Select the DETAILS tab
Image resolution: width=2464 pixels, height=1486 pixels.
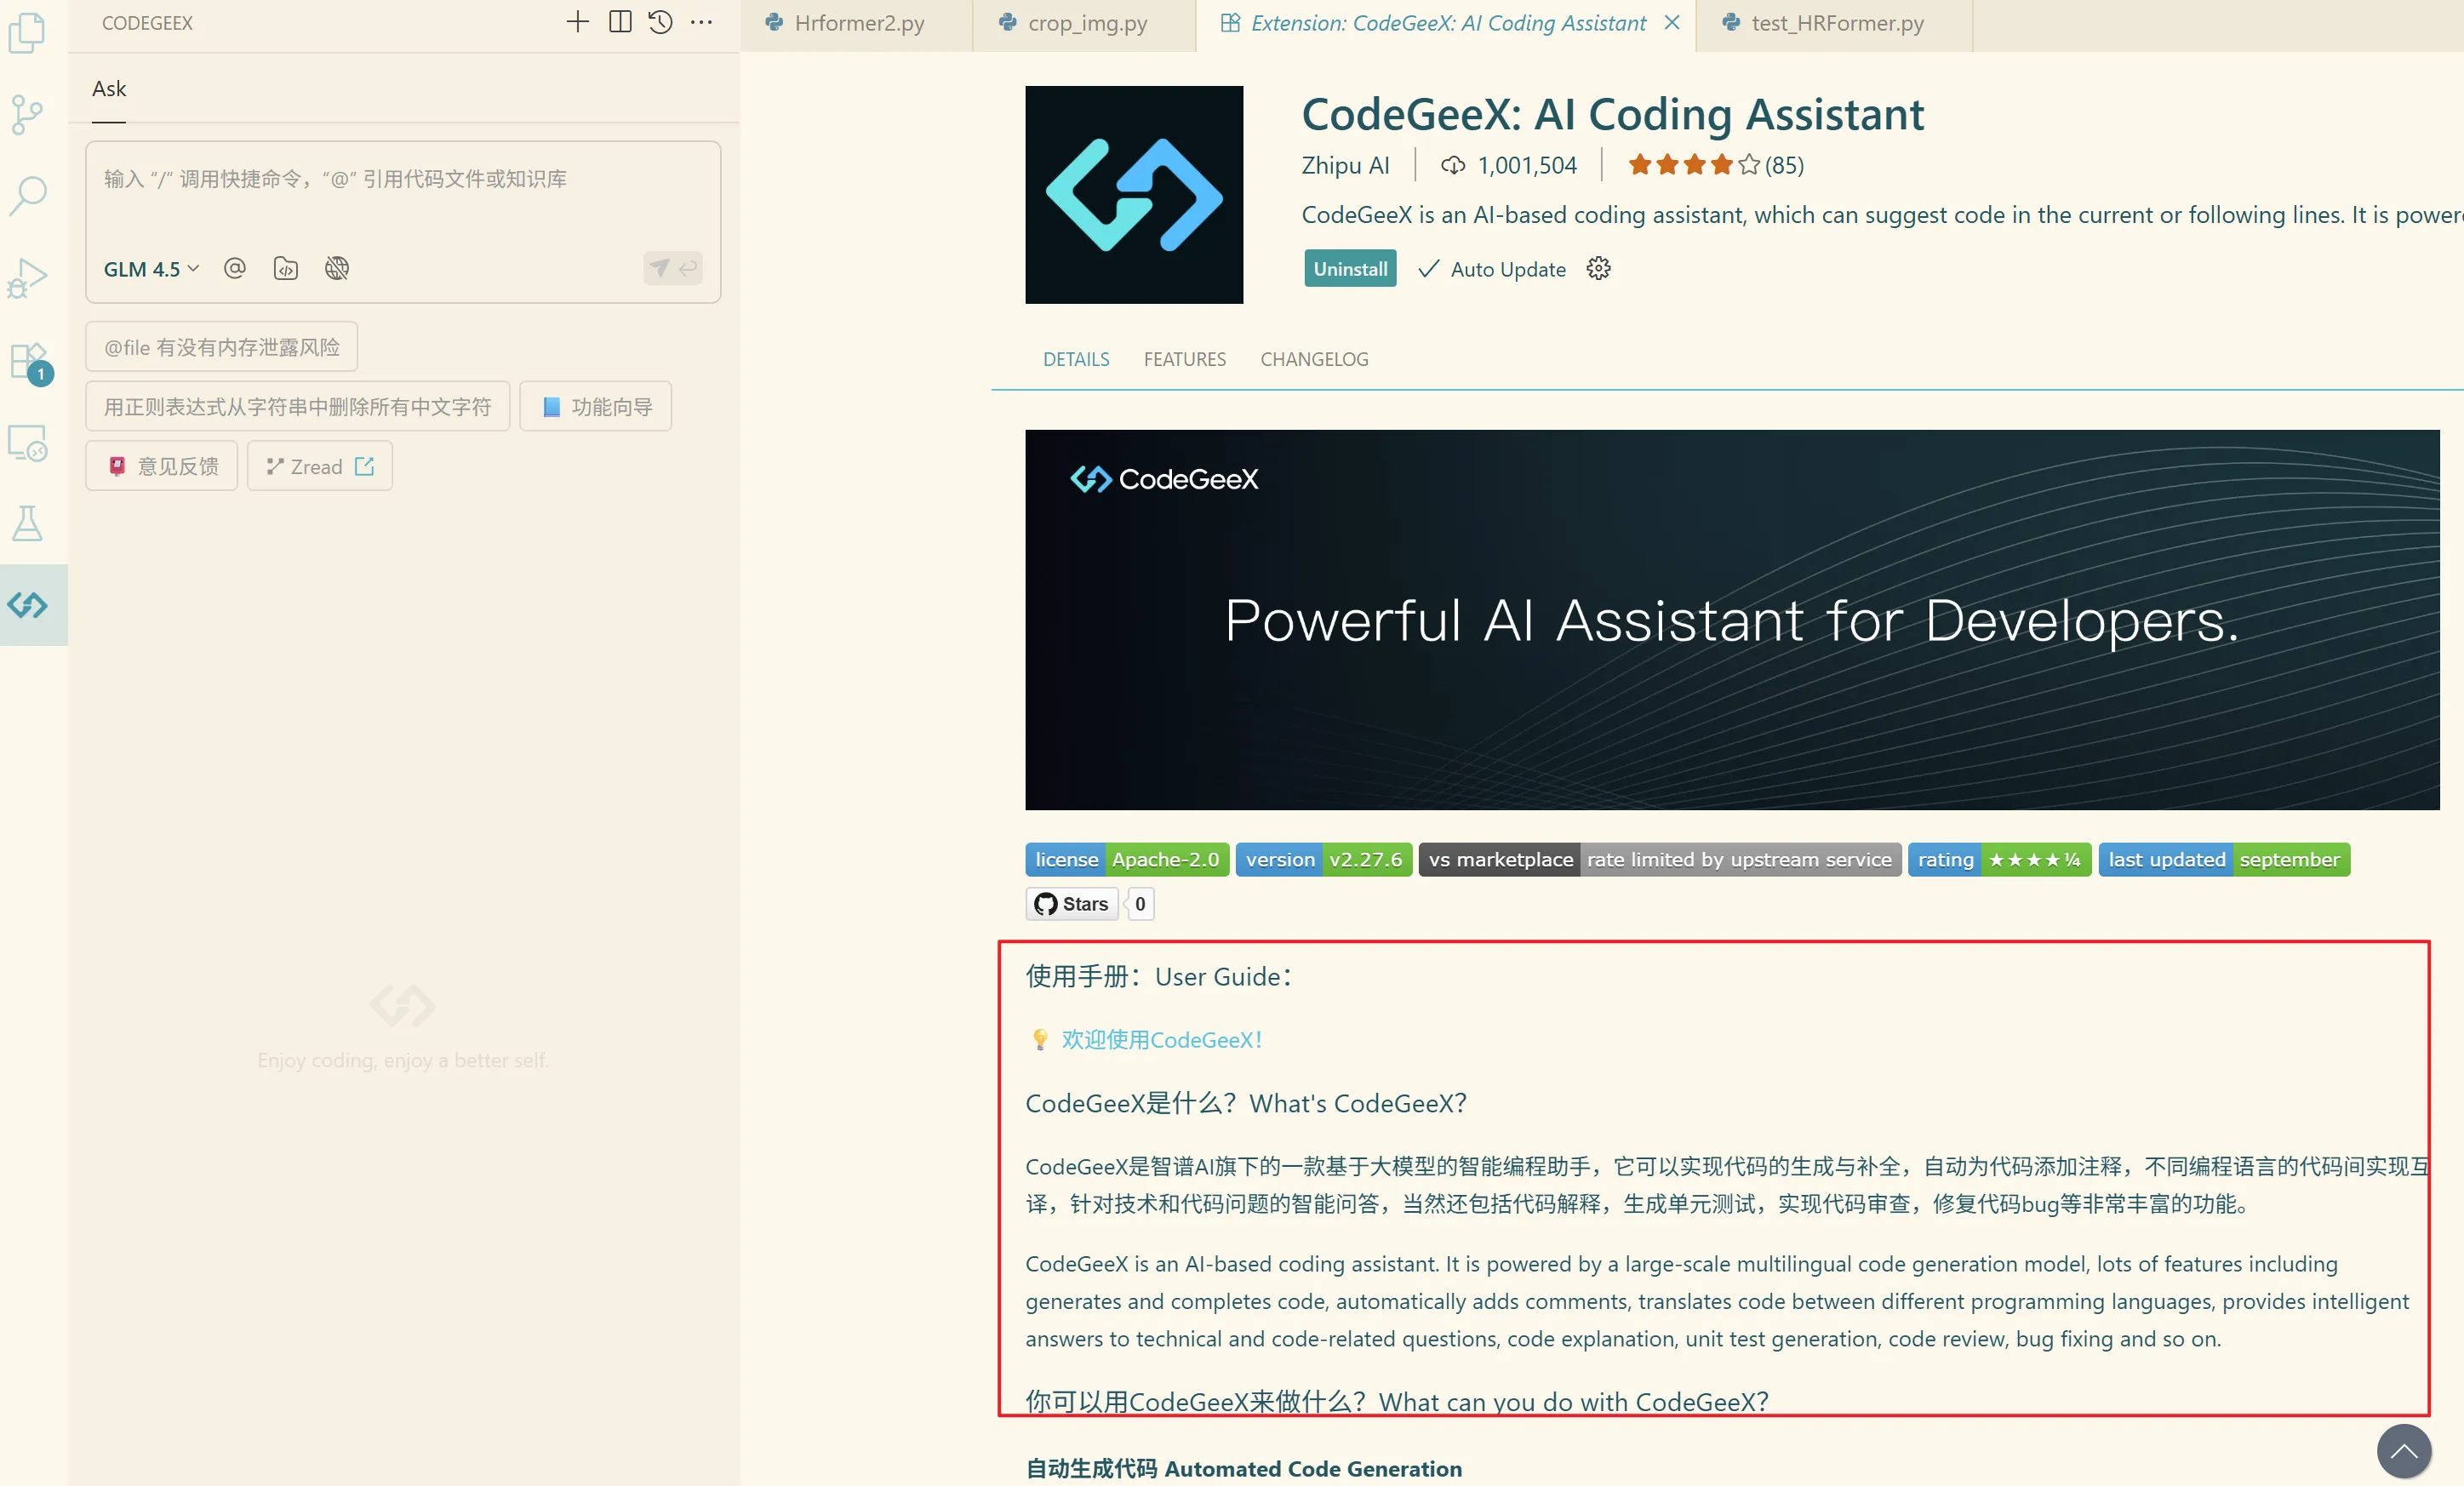coord(1076,359)
